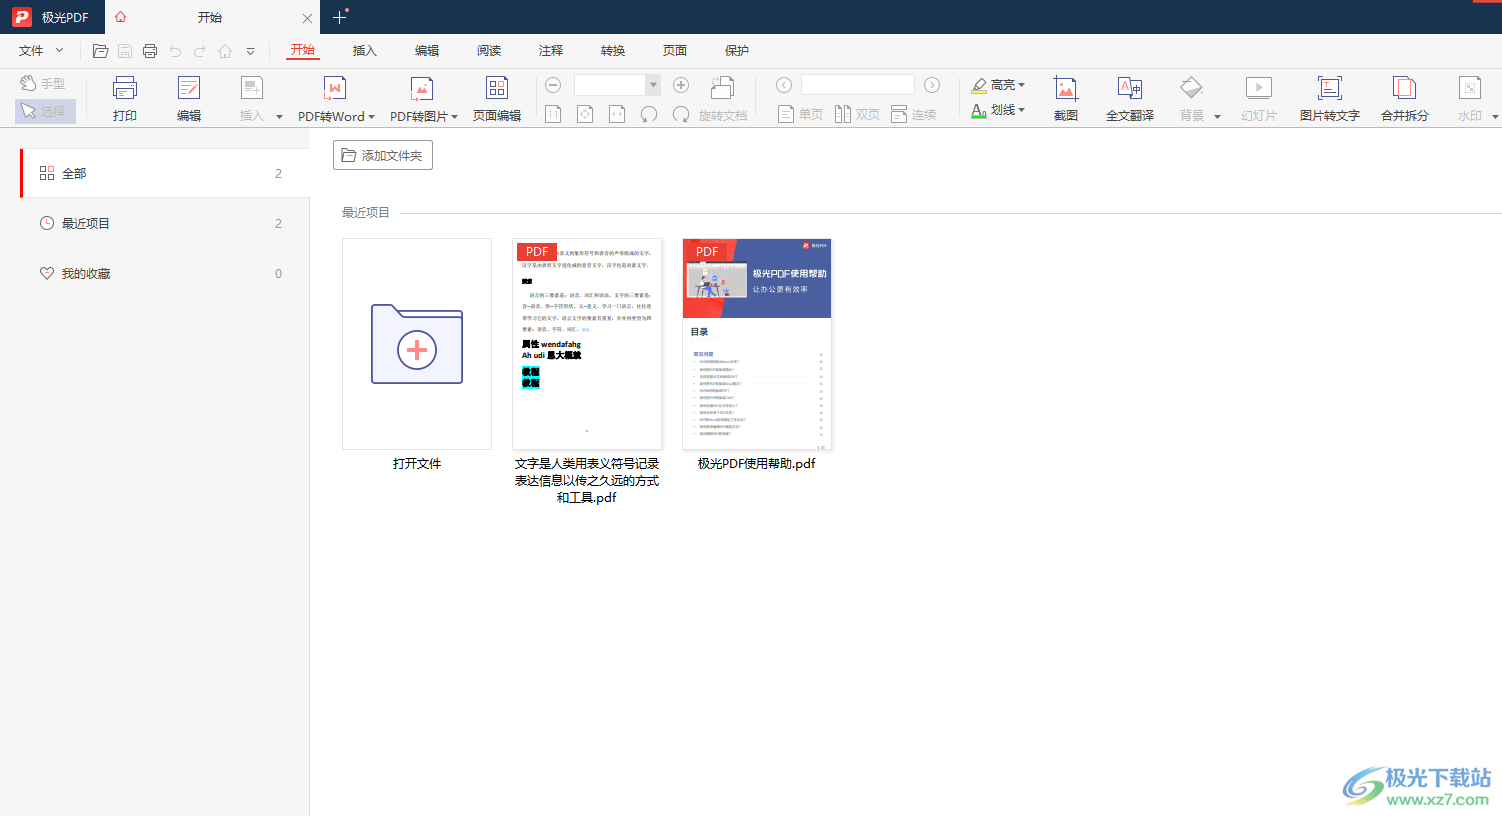1502x816 pixels.
Task: Click the fit page icon
Action: (x=585, y=114)
